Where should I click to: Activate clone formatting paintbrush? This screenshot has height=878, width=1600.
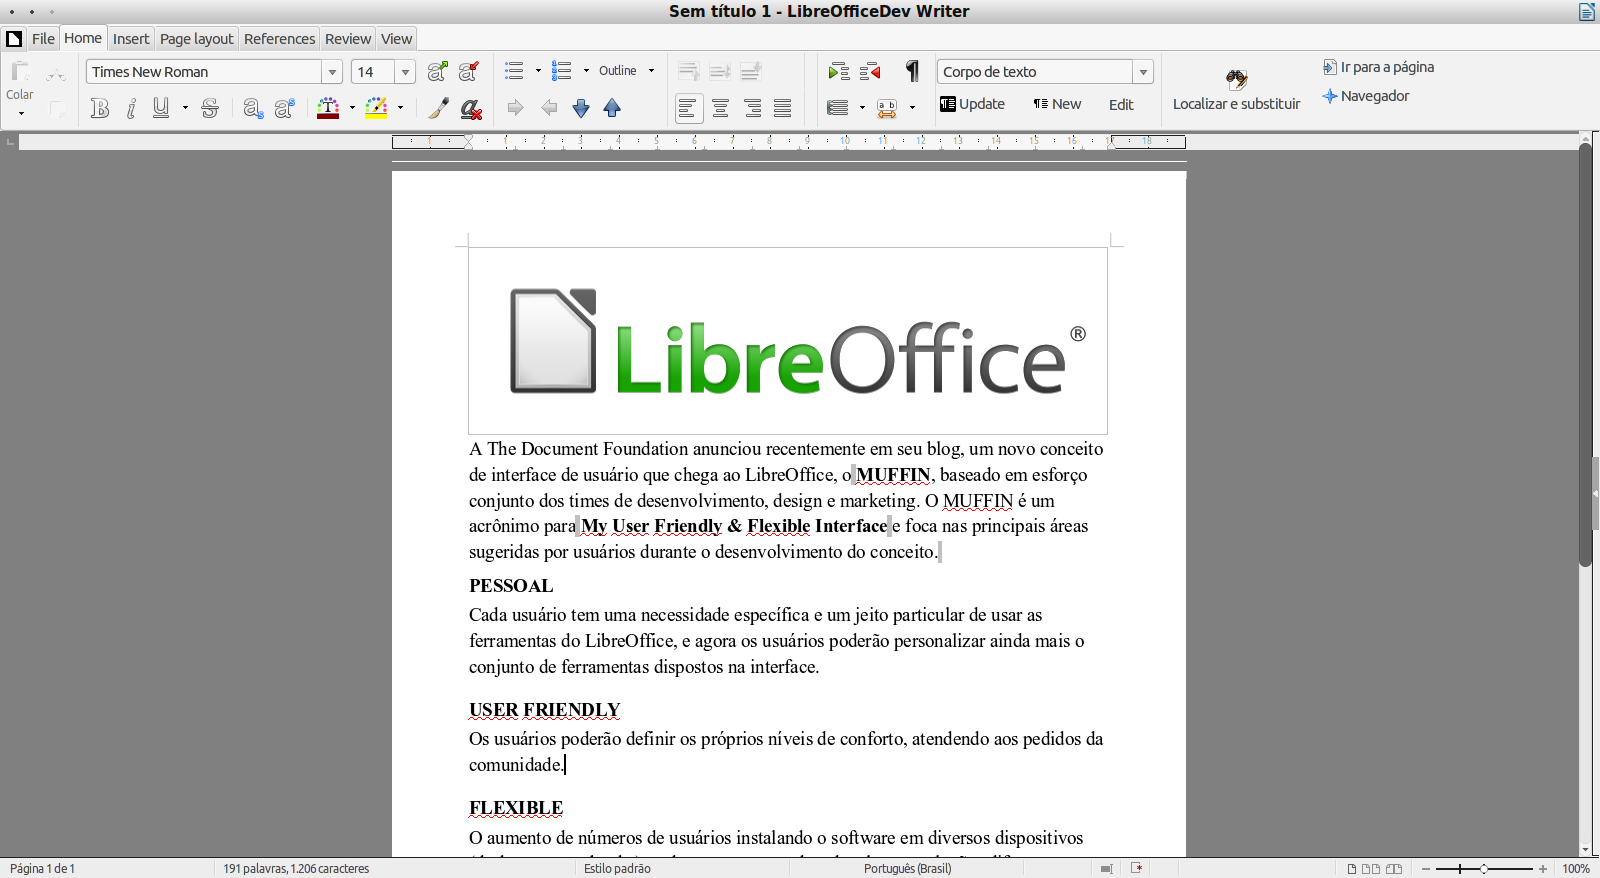[438, 108]
